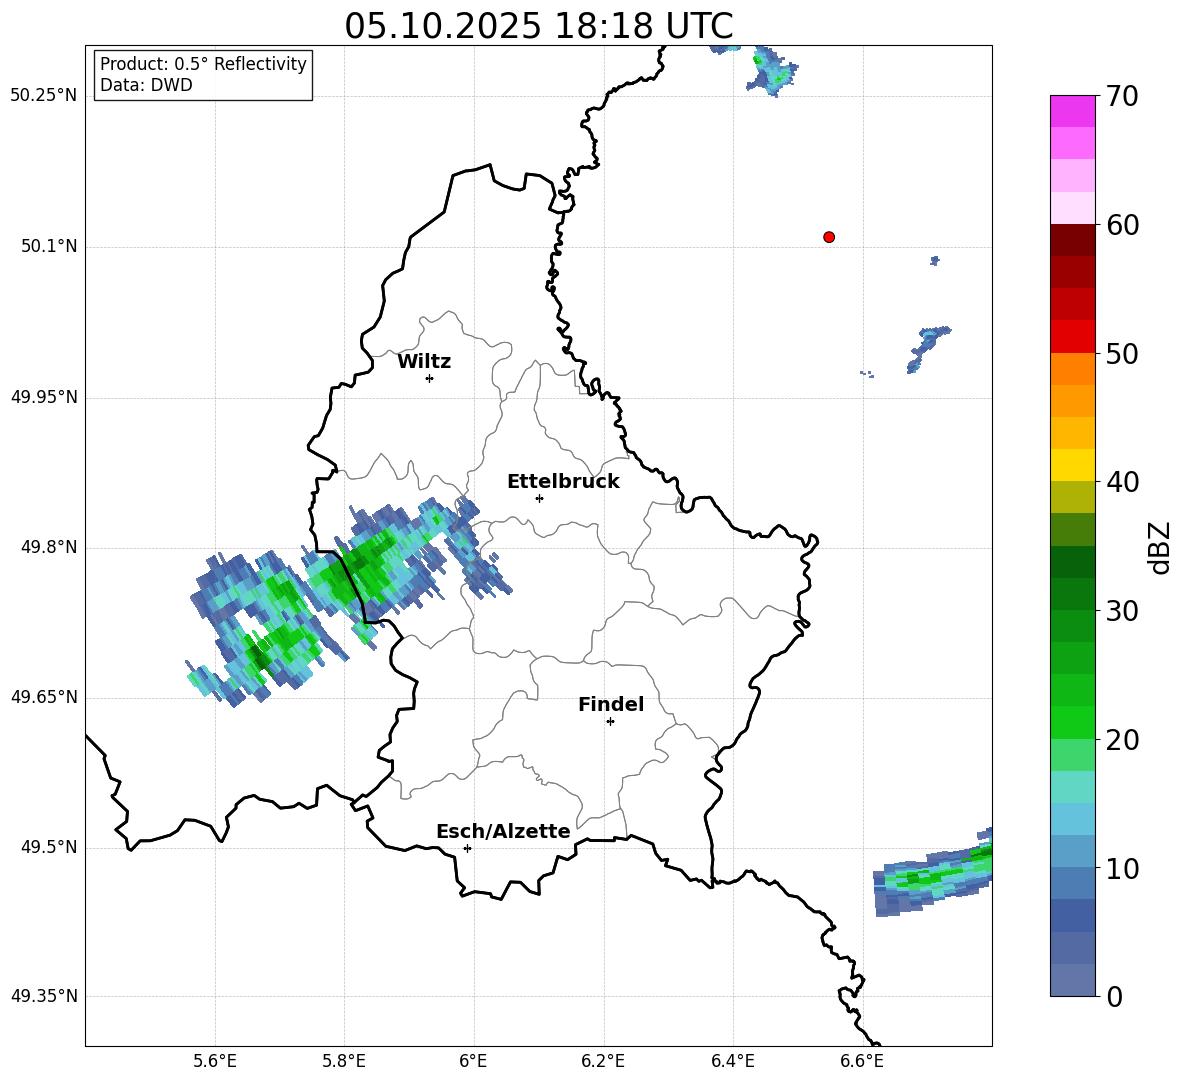
Task: Click the 50.1°N latitude label
Action: (x=47, y=247)
